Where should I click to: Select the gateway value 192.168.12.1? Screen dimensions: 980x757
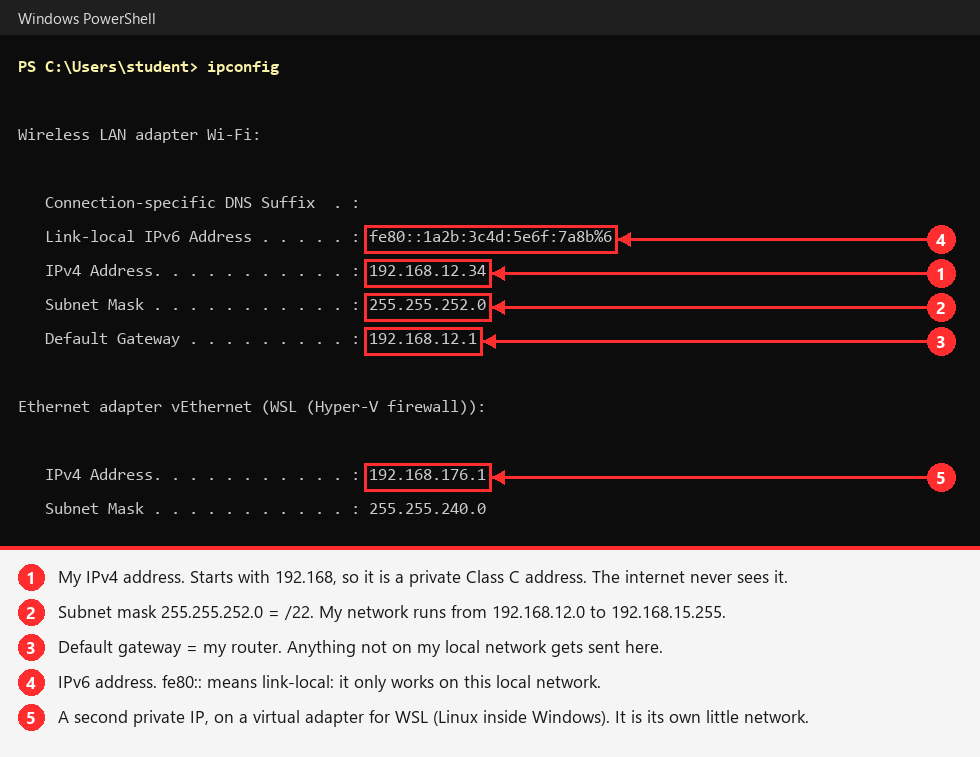[423, 339]
